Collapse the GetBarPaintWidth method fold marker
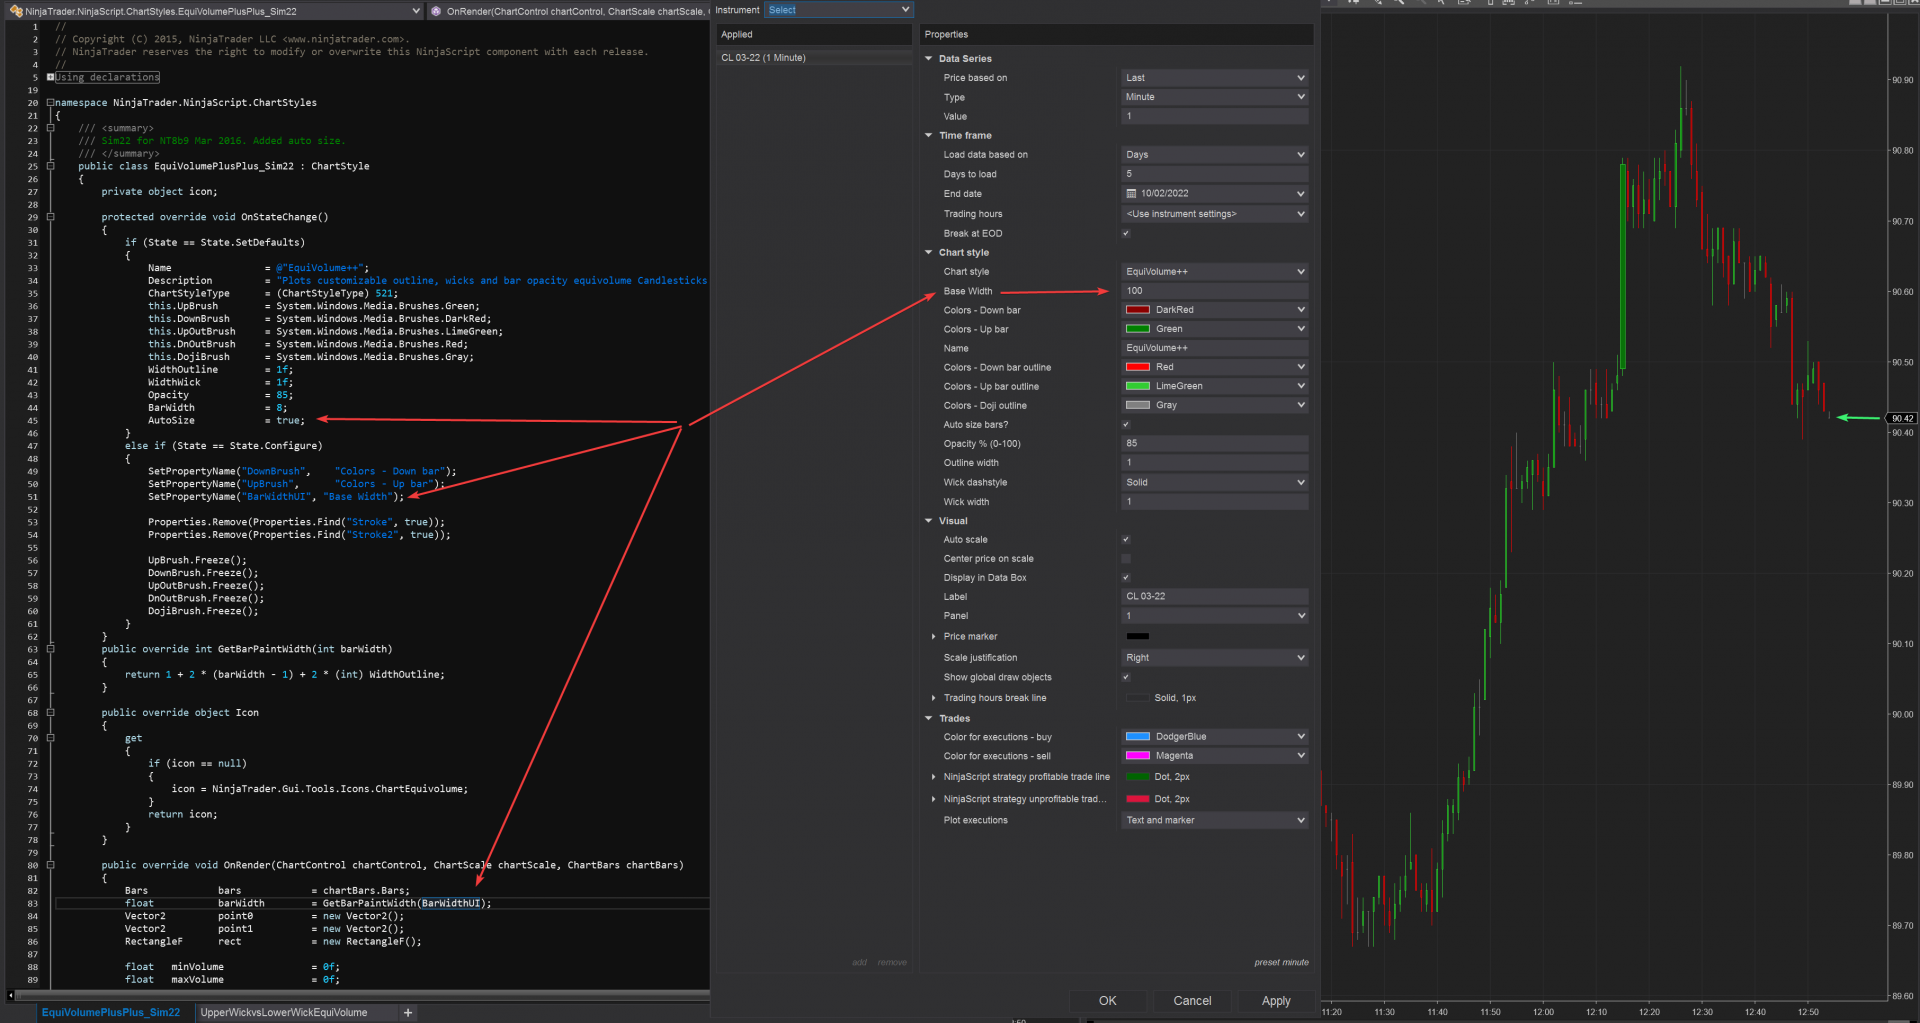Image resolution: width=1920 pixels, height=1023 pixels. (x=50, y=649)
